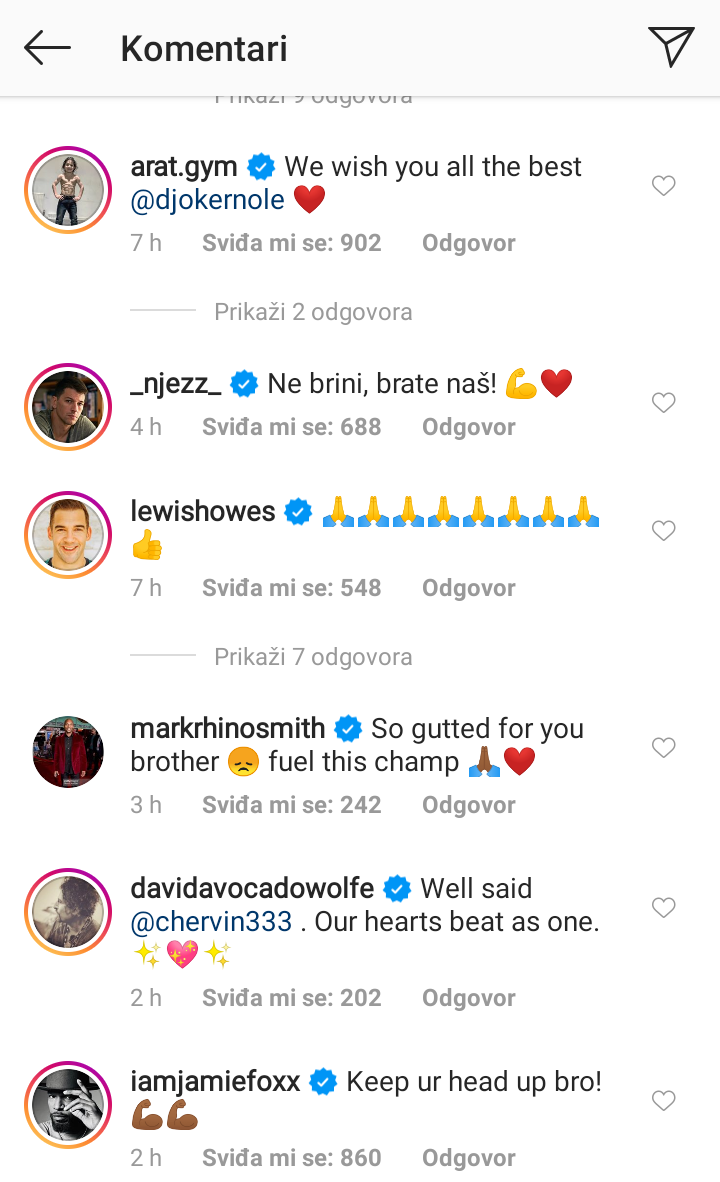720x1182 pixels.
Task: Expand 'Prikaži 7 odgovora' replies
Action: 313,657
